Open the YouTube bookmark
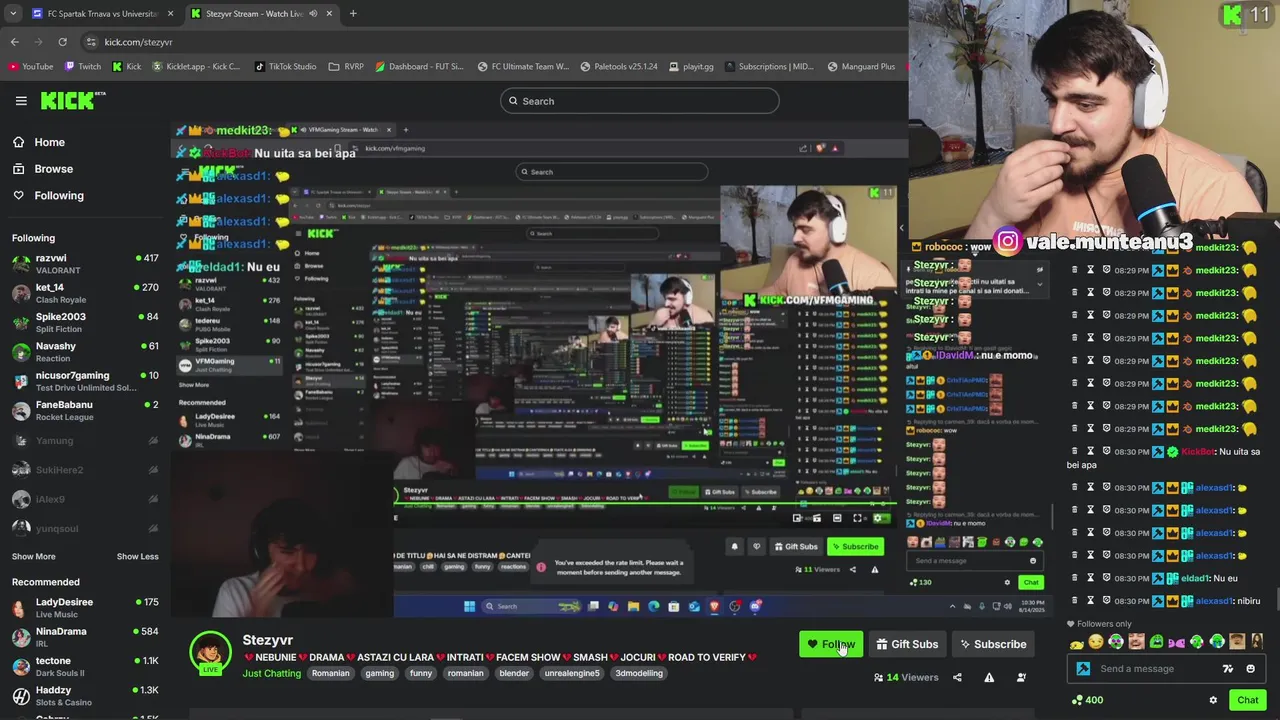This screenshot has height=720, width=1280. click(31, 67)
